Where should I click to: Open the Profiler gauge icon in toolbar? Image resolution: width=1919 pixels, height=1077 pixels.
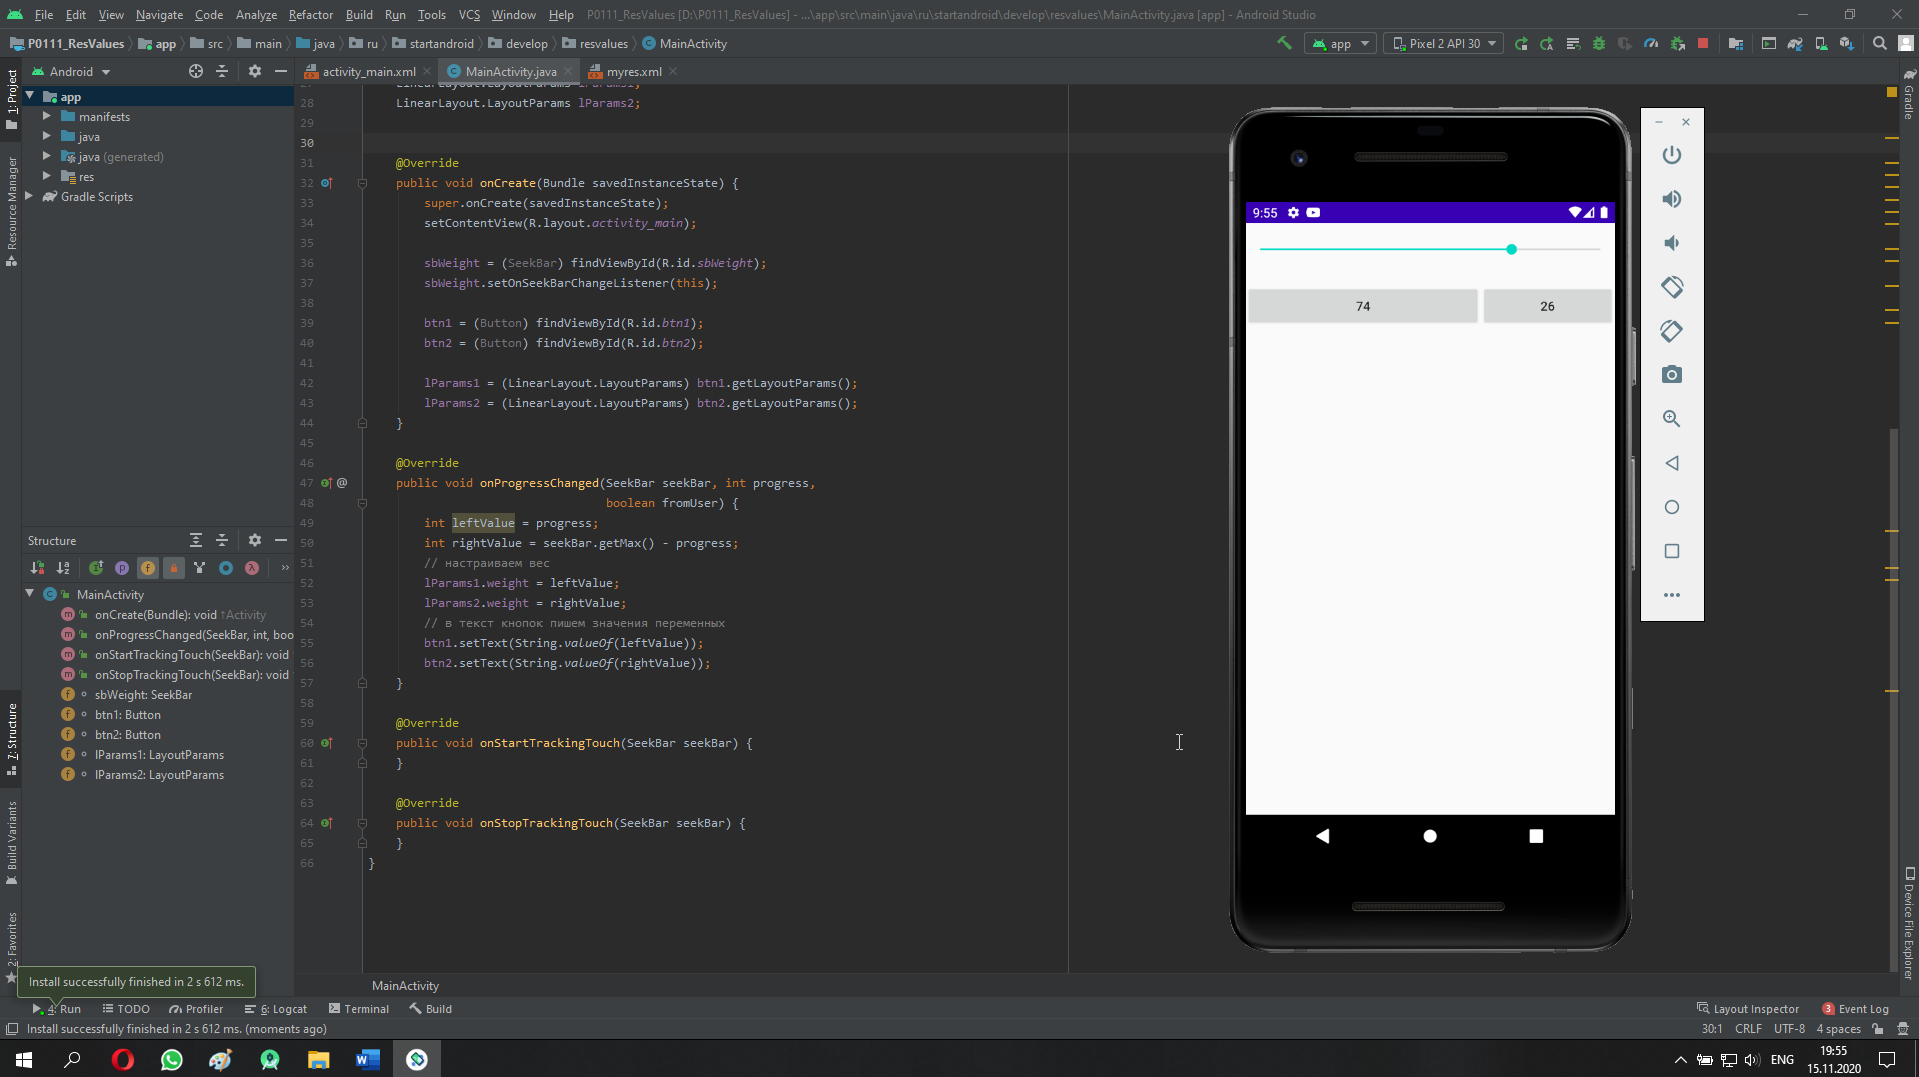[x=1651, y=44]
